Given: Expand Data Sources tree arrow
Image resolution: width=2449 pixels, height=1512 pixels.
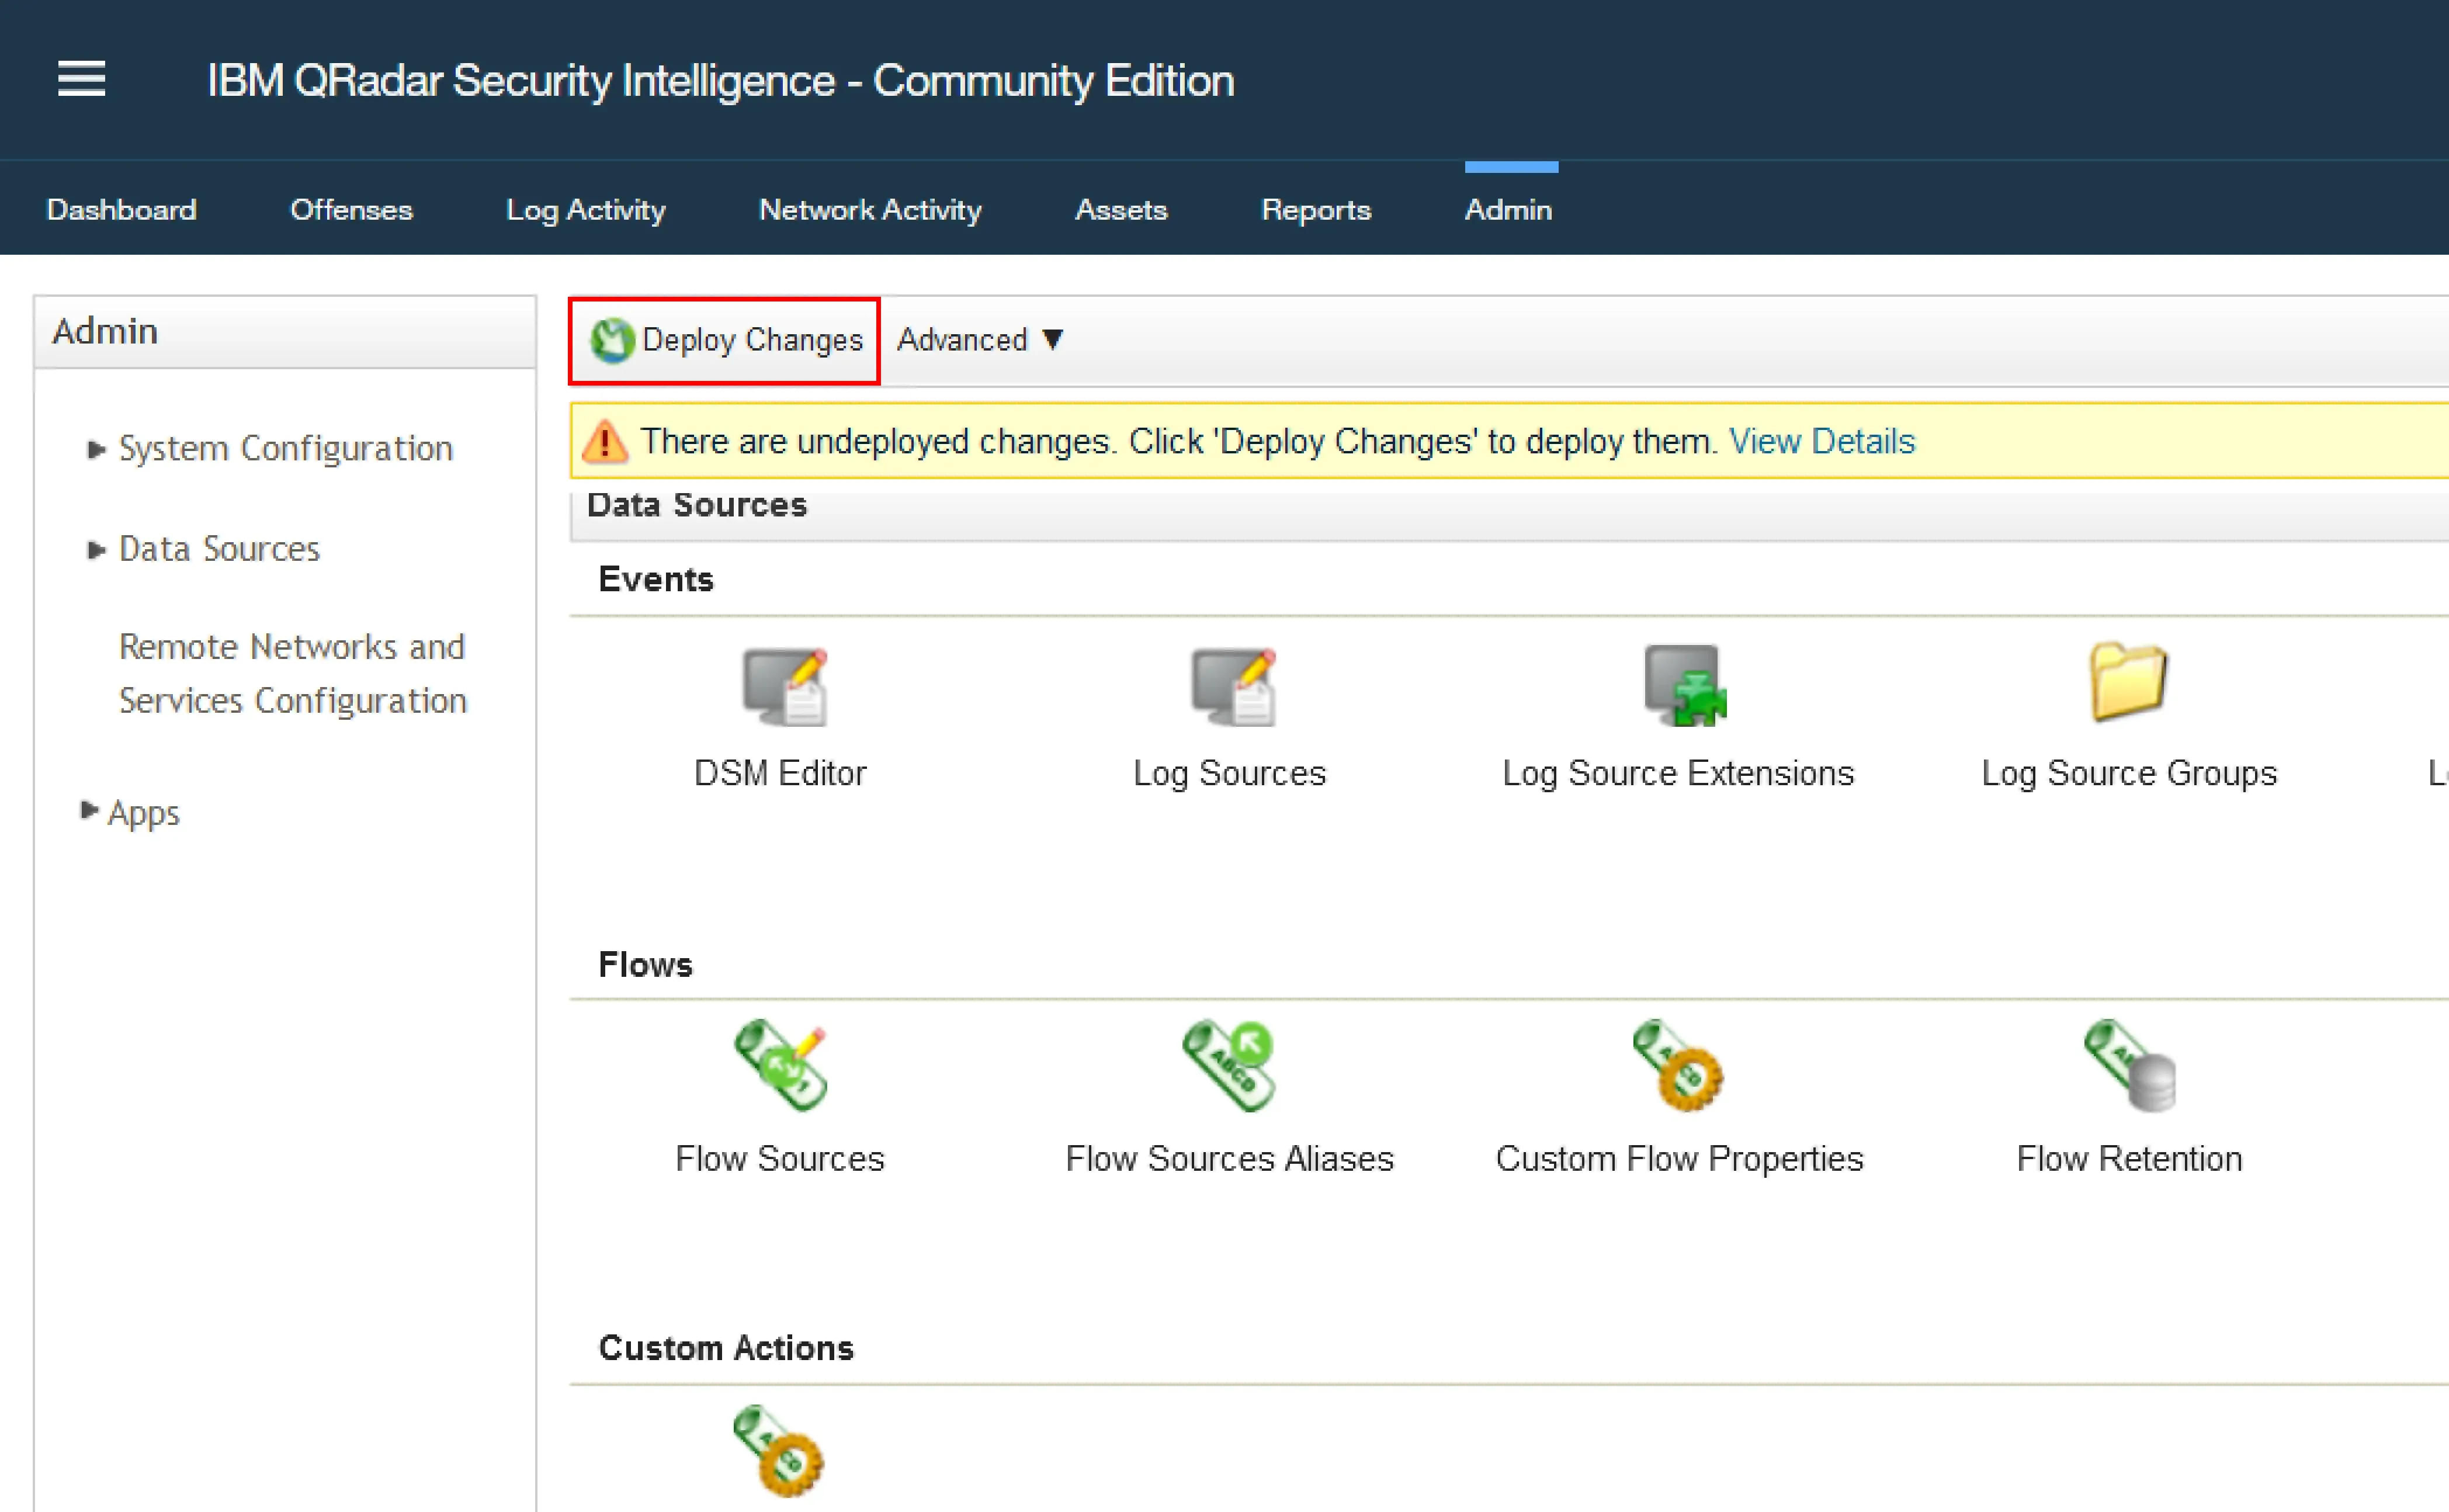Looking at the screenshot, I should point(96,549).
